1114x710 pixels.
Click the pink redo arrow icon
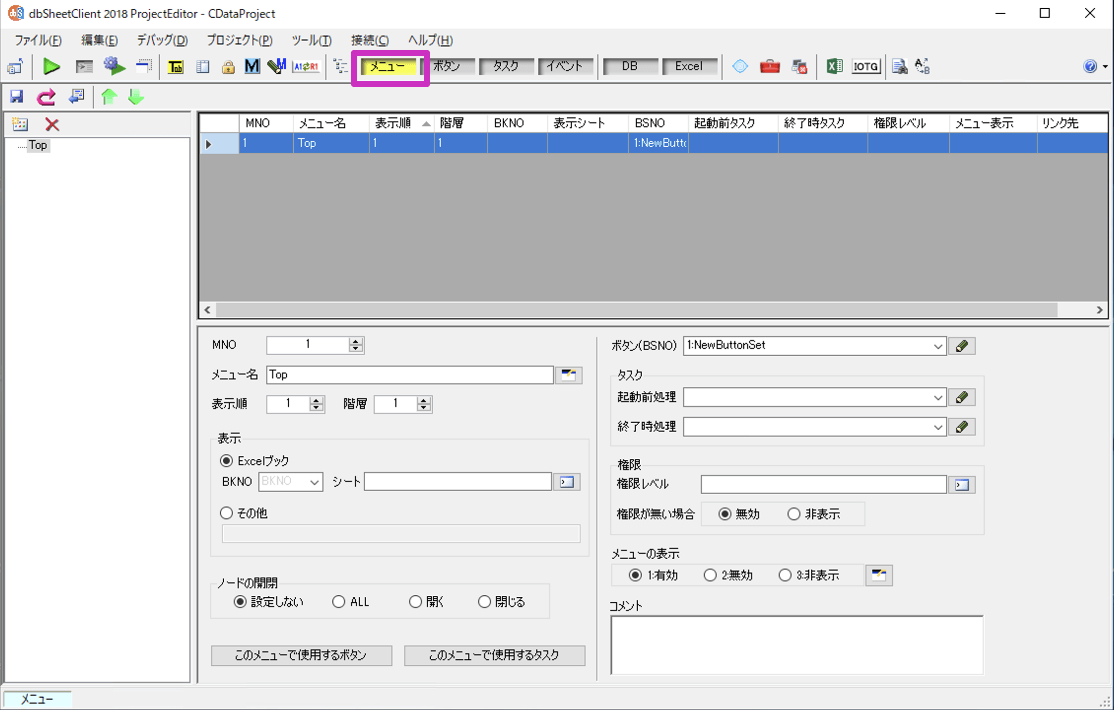pos(46,97)
